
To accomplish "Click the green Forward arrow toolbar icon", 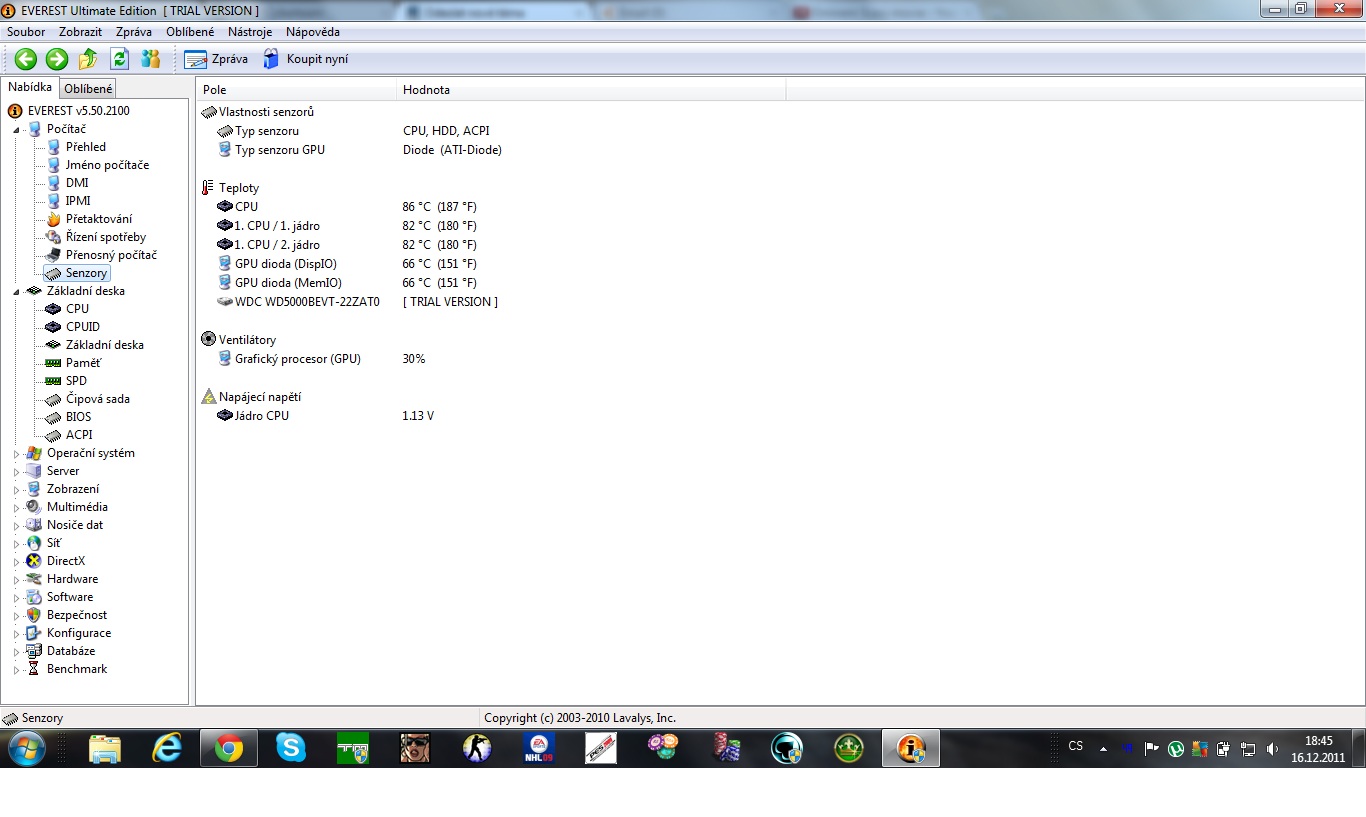I will pos(57,59).
